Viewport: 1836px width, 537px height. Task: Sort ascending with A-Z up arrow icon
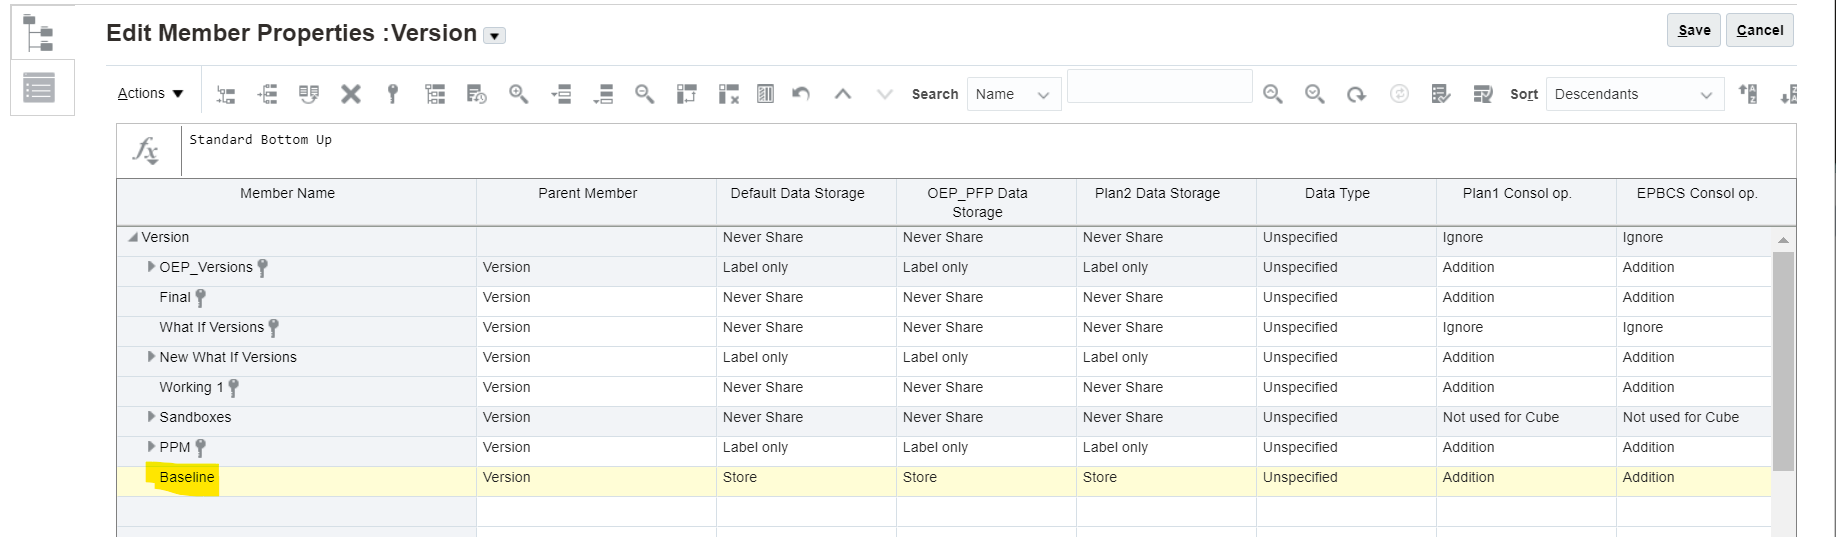click(1747, 94)
